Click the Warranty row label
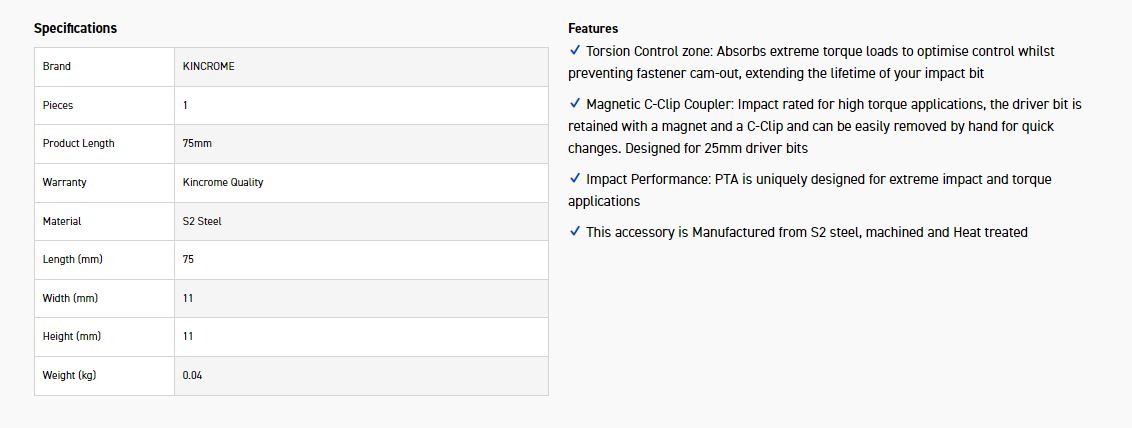 click(x=64, y=182)
